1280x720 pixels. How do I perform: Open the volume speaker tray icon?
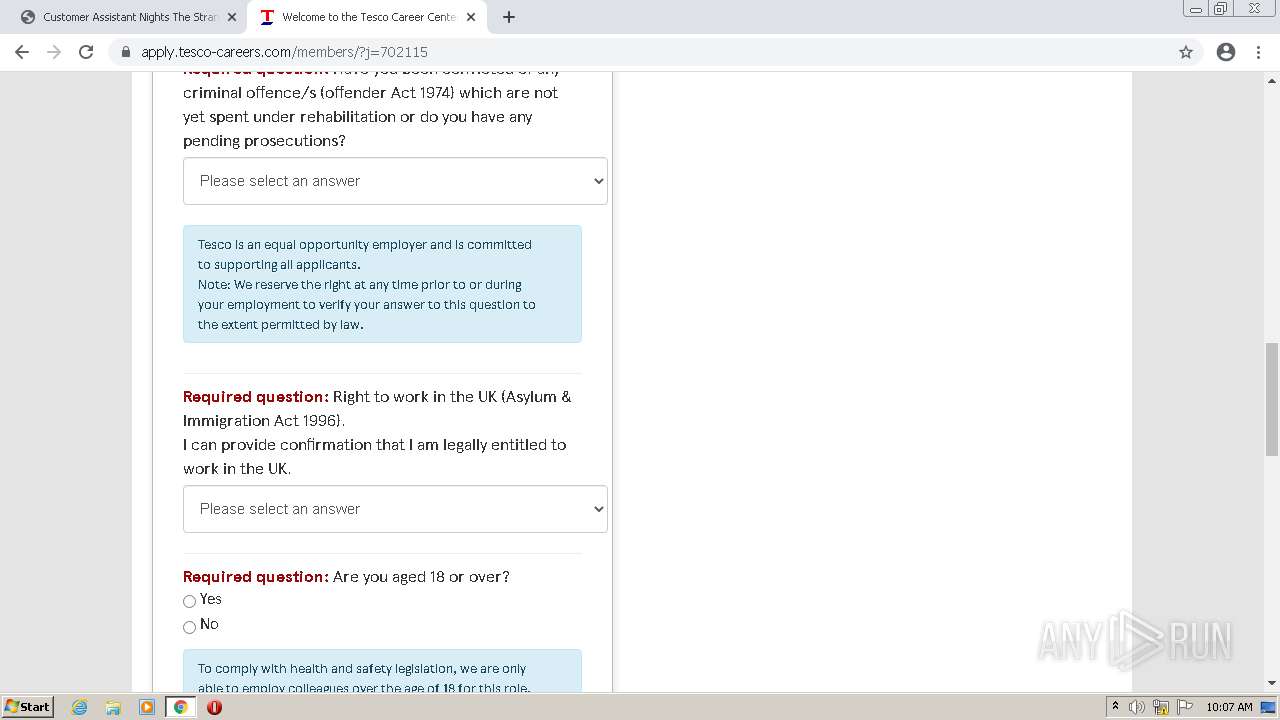click(x=1137, y=707)
